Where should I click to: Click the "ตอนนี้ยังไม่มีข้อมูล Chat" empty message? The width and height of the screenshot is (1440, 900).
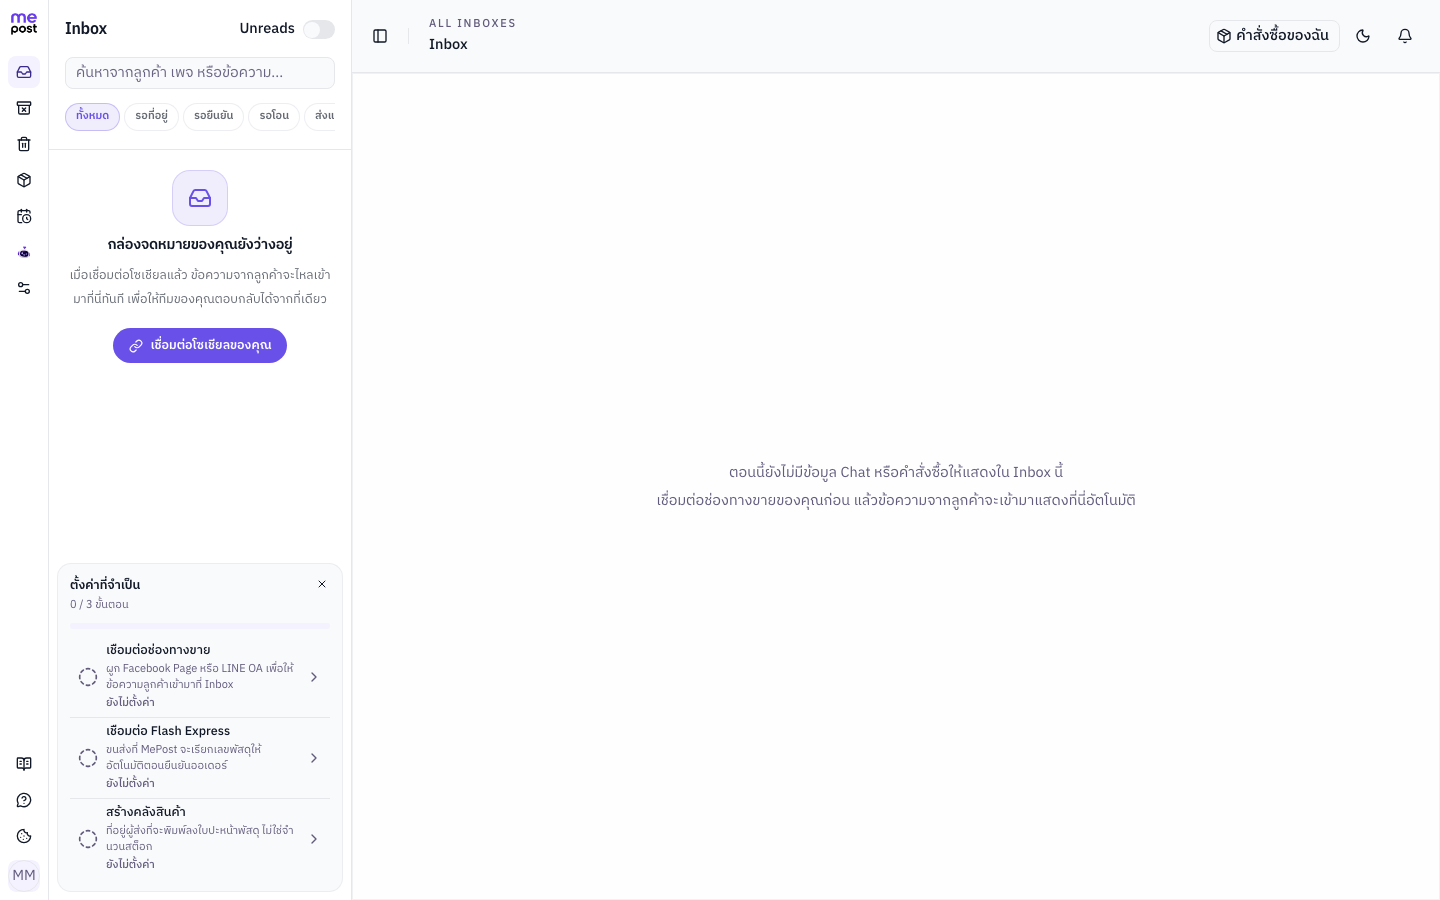896,472
